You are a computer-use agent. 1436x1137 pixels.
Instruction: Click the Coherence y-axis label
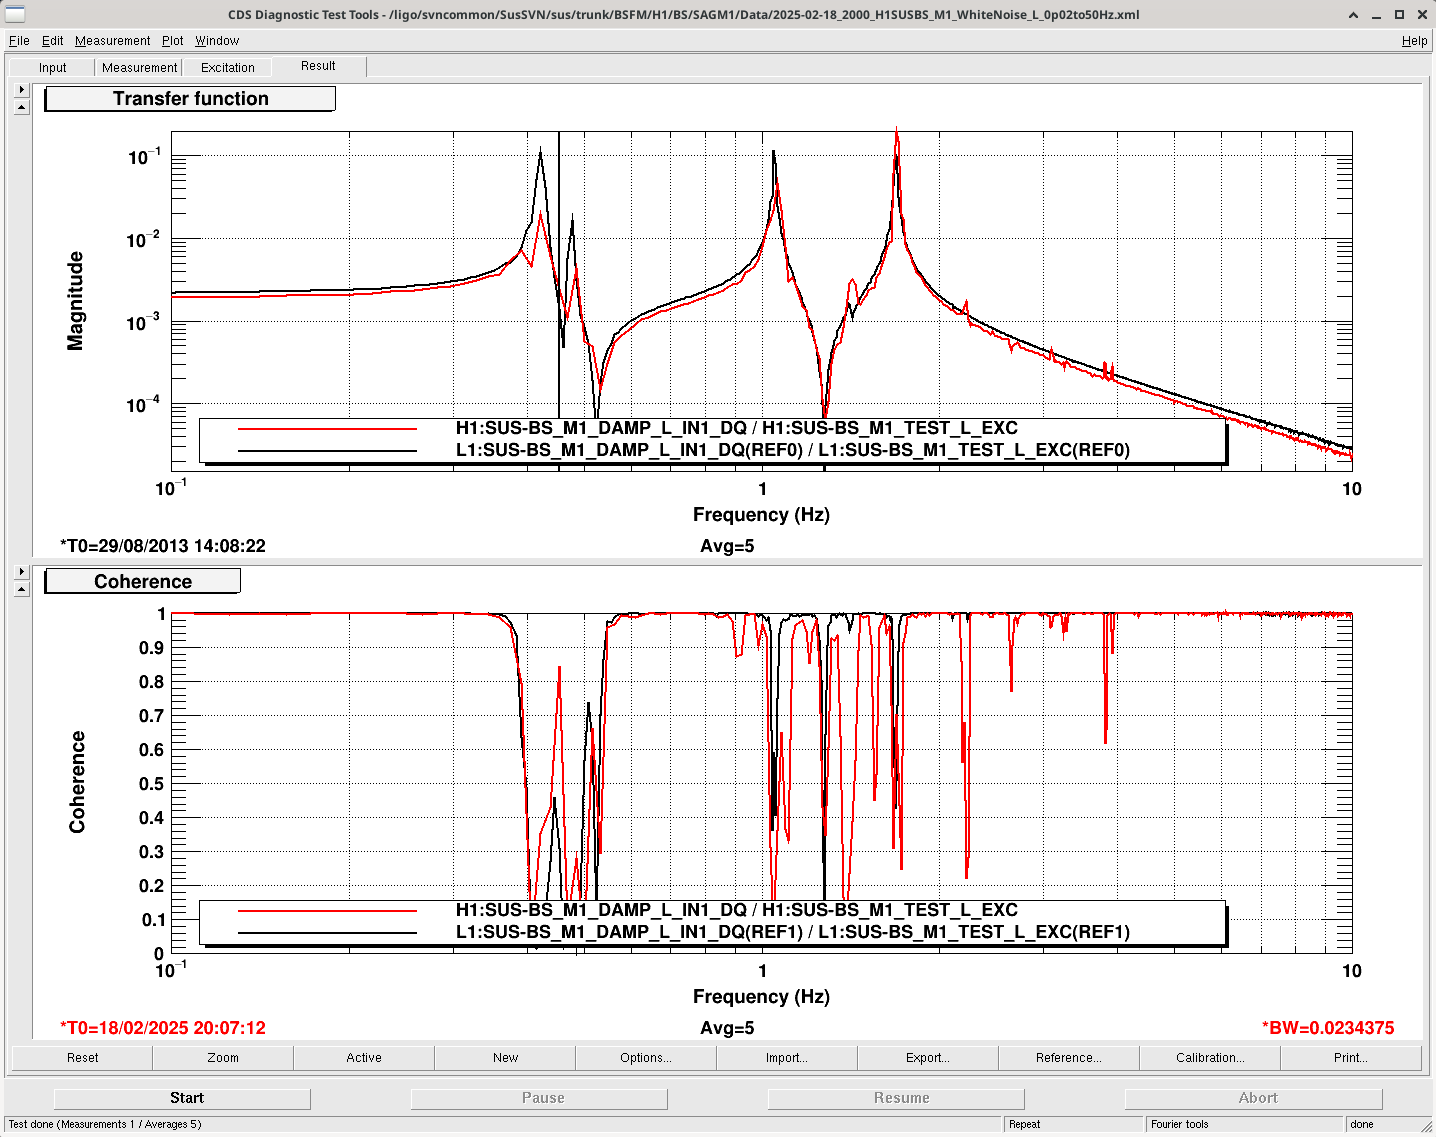point(77,782)
